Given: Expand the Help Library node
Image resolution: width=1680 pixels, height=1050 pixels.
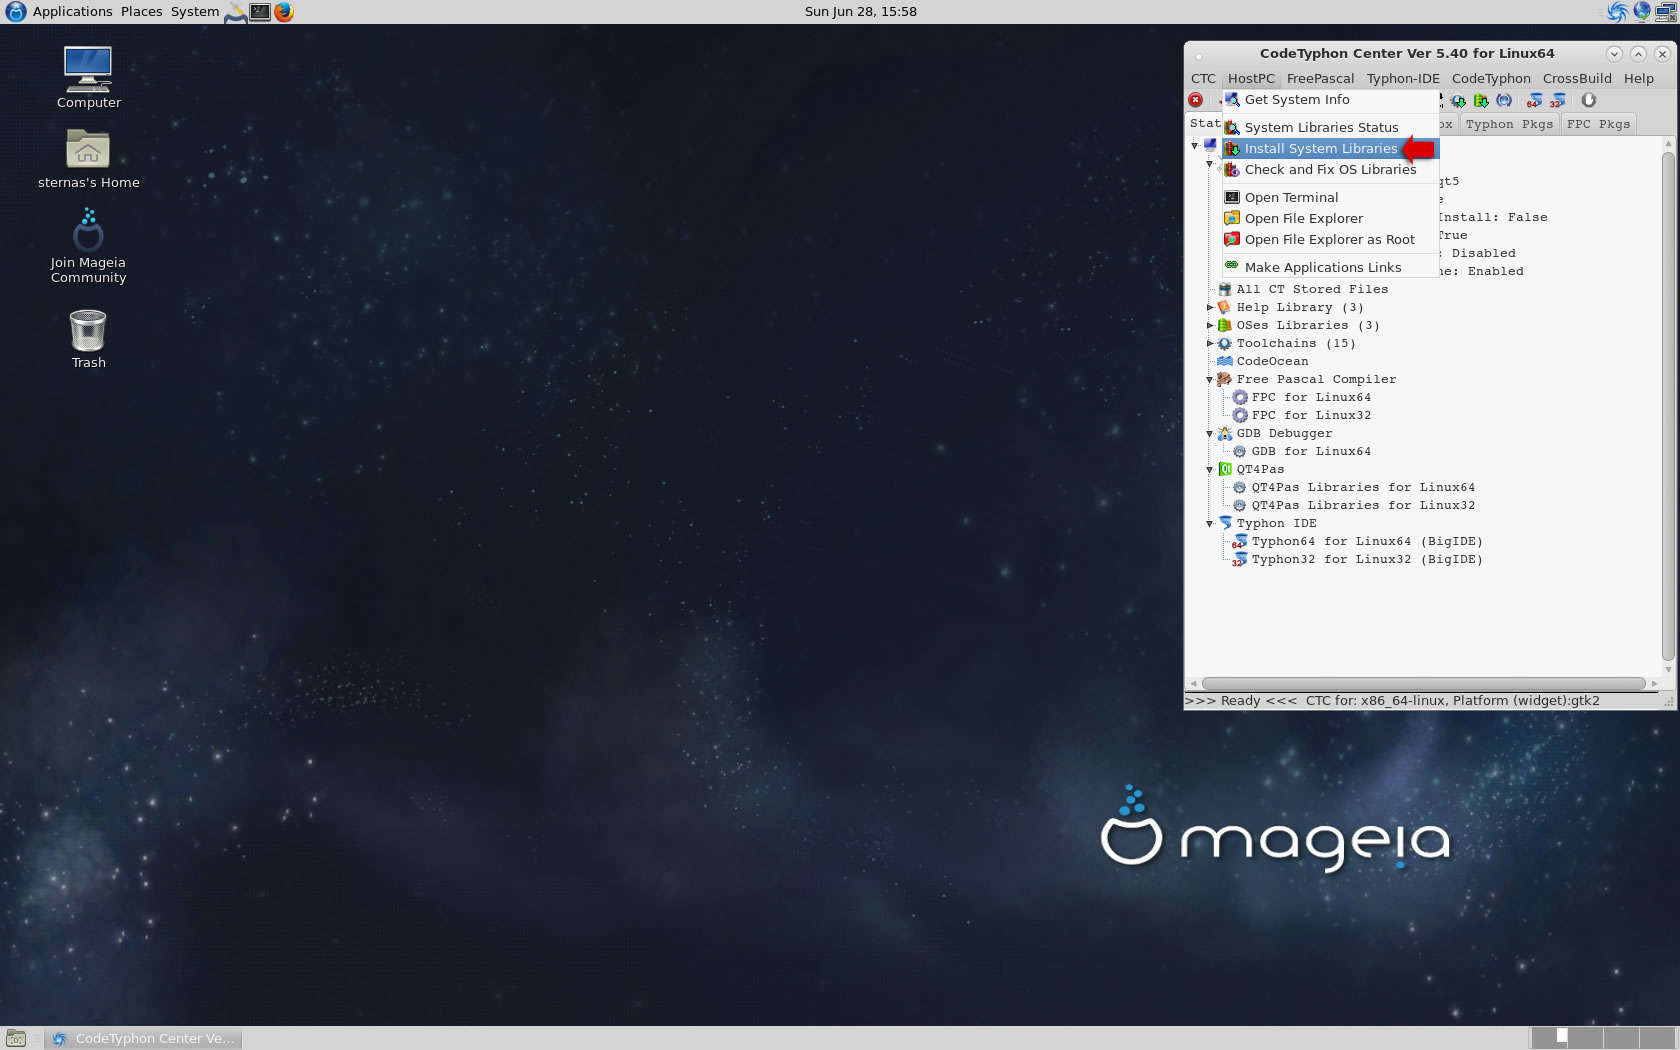Looking at the screenshot, I should click(1210, 307).
